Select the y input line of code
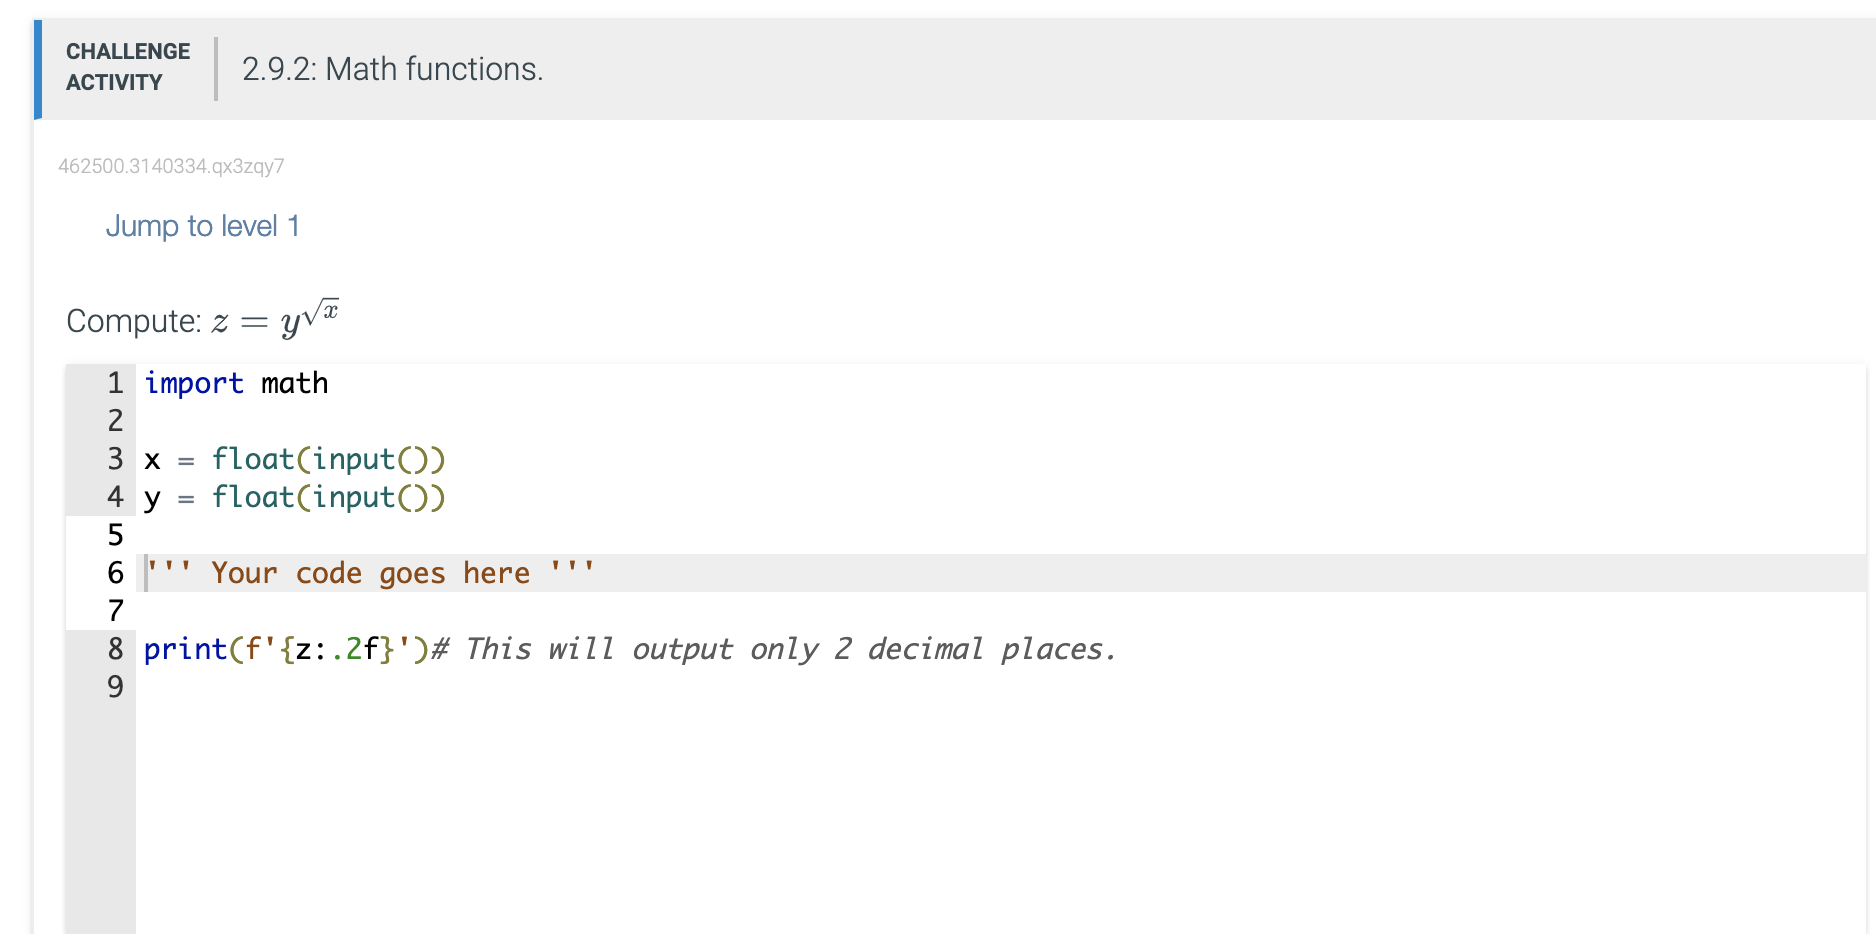This screenshot has height=934, width=1876. pos(295,497)
